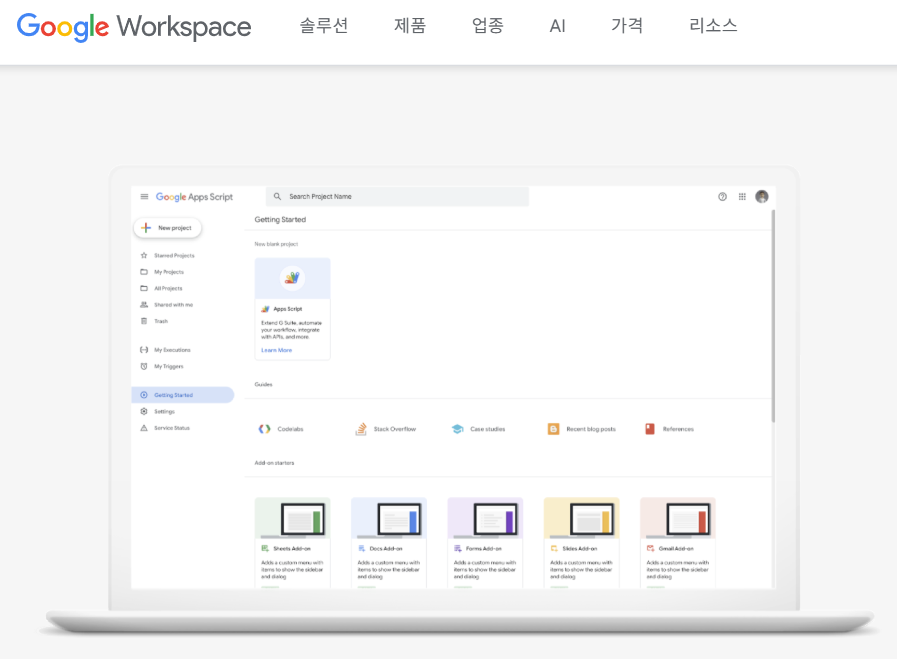Image resolution: width=897 pixels, height=659 pixels.
Task: Click the Sheets Add-on title
Action: coord(292,549)
